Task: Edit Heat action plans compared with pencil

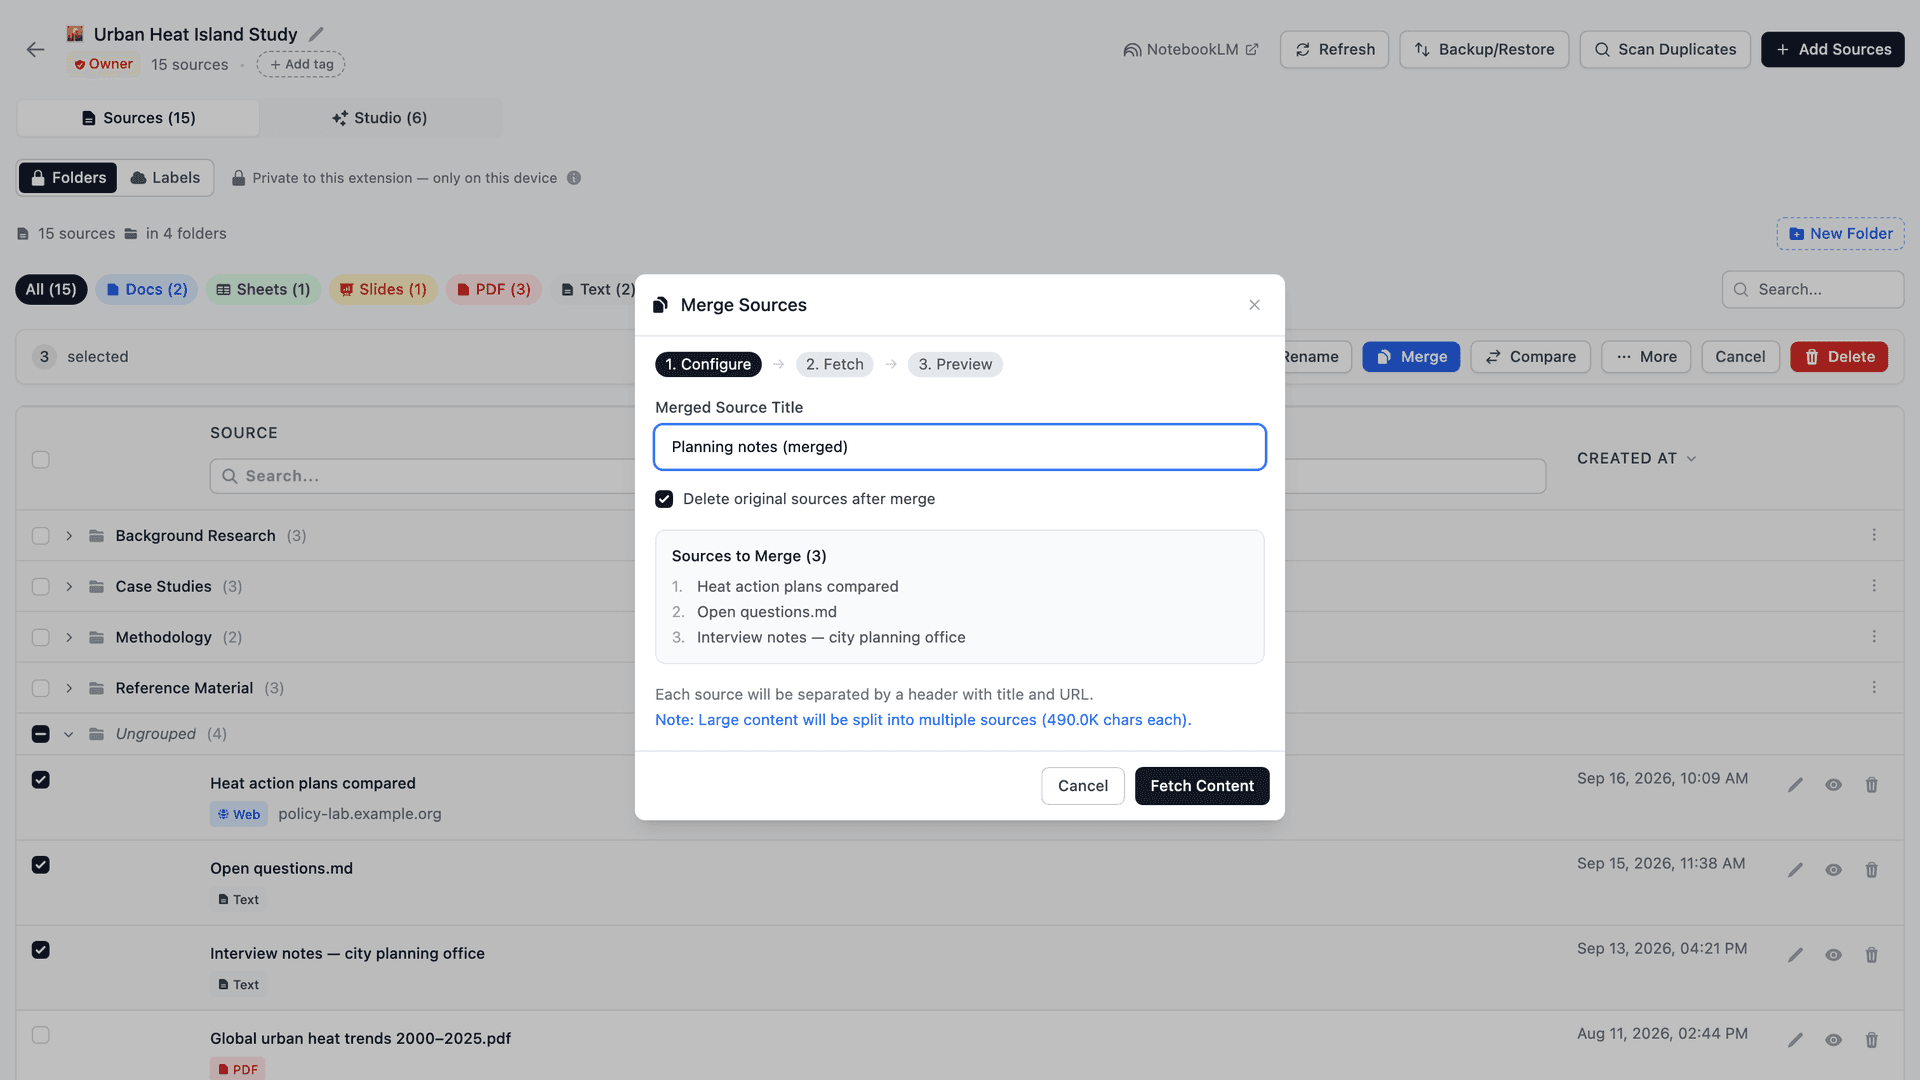Action: pos(1795,785)
